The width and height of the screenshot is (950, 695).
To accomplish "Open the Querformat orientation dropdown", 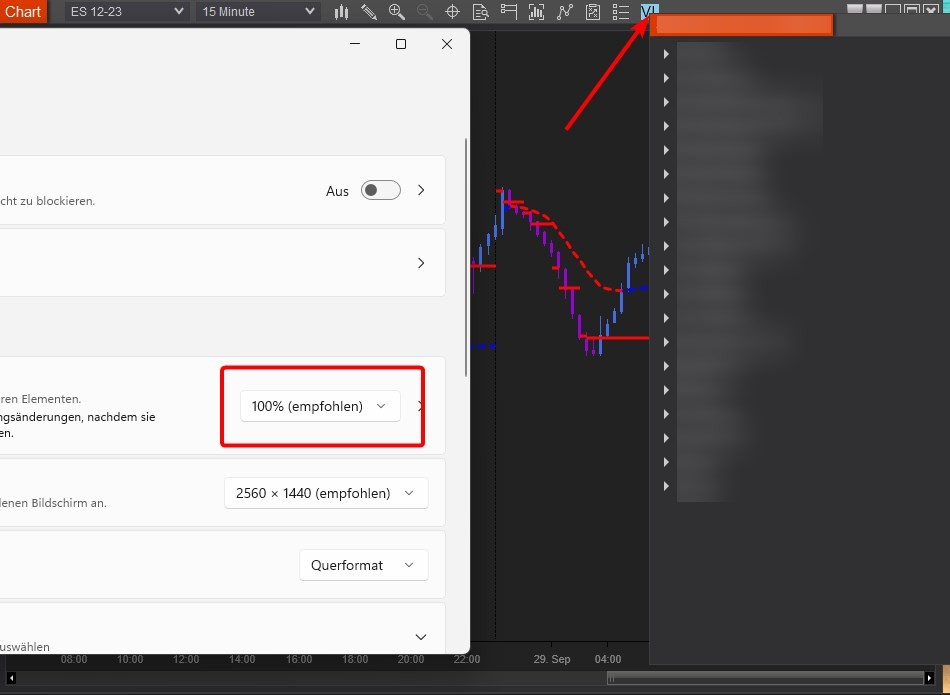I will click(364, 565).
